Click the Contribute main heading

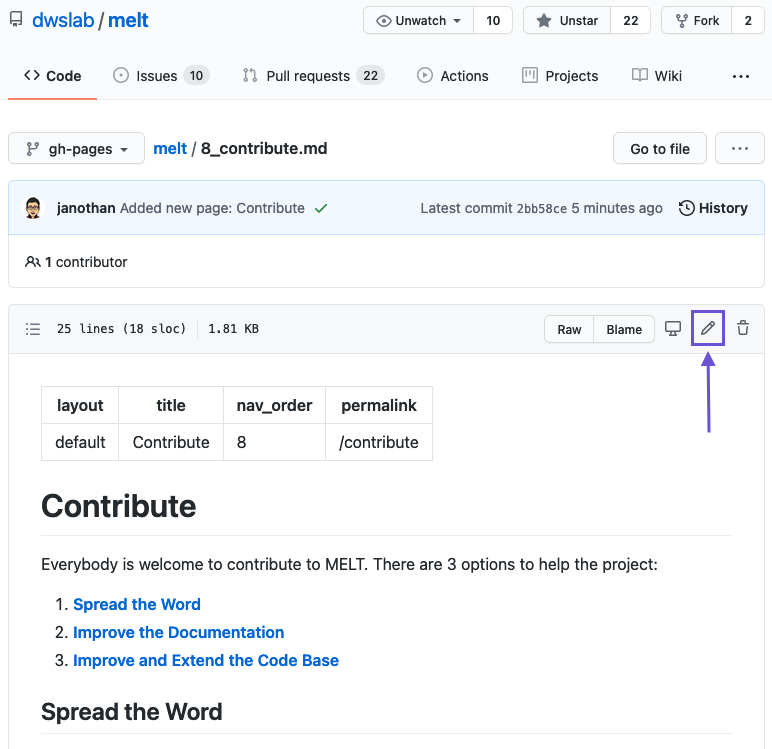pyautogui.click(x=119, y=506)
